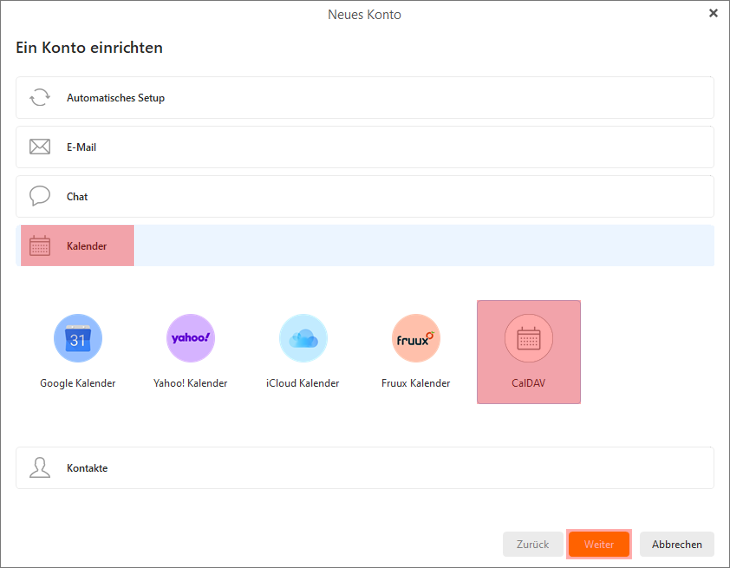Viewport: 730px width, 568px height.
Task: Expand the Automatisches Setup section
Action: pos(365,98)
